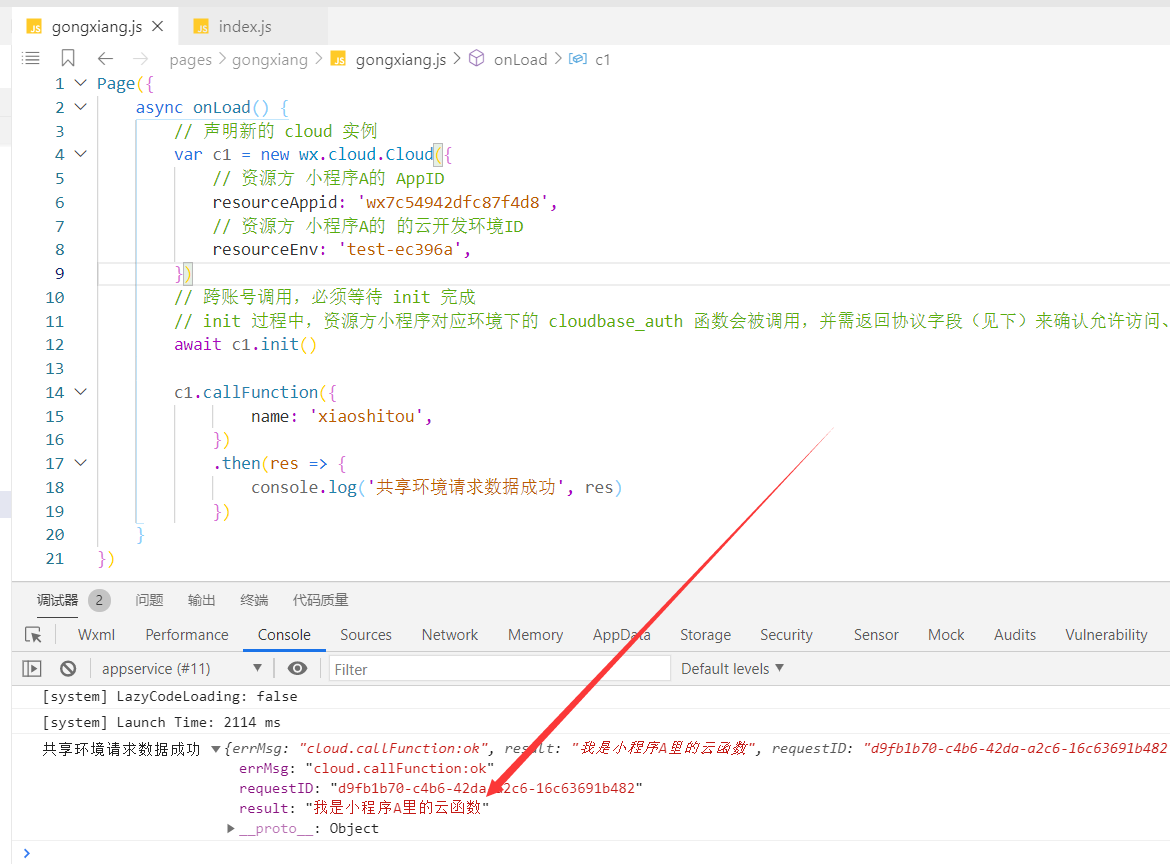Select the Console devtools tab

[284, 635]
